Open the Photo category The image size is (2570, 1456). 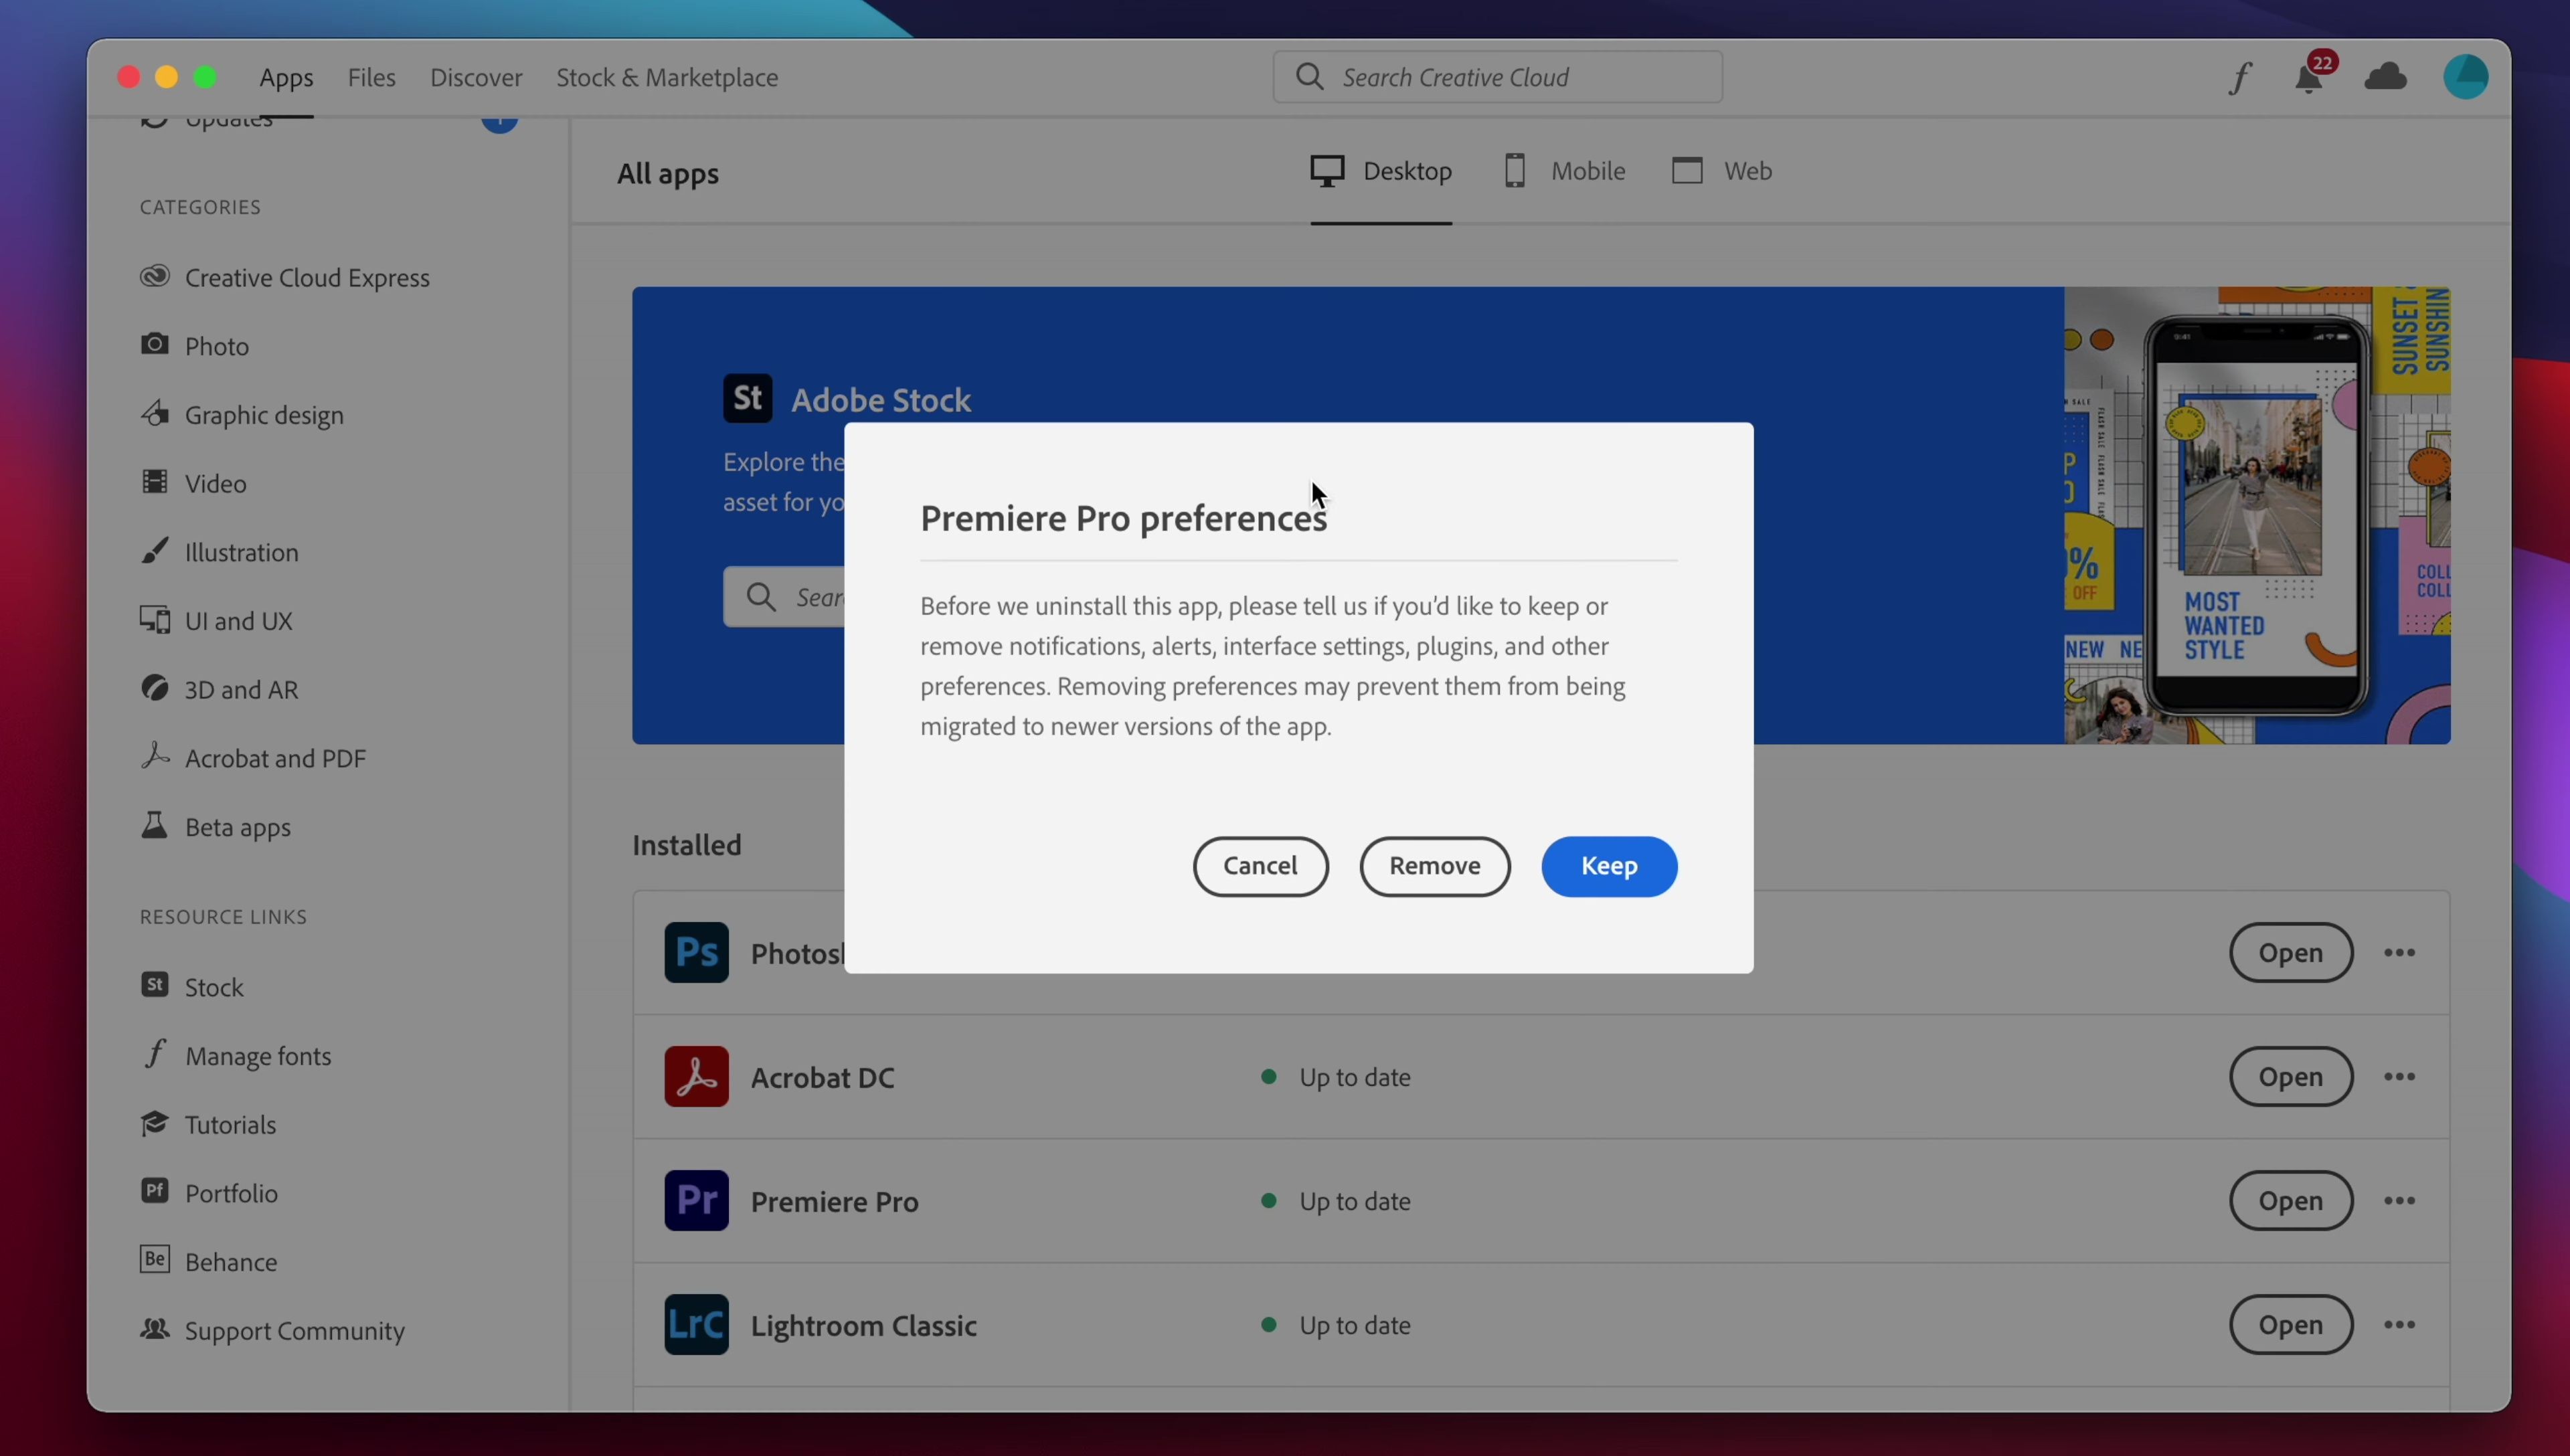coord(195,346)
